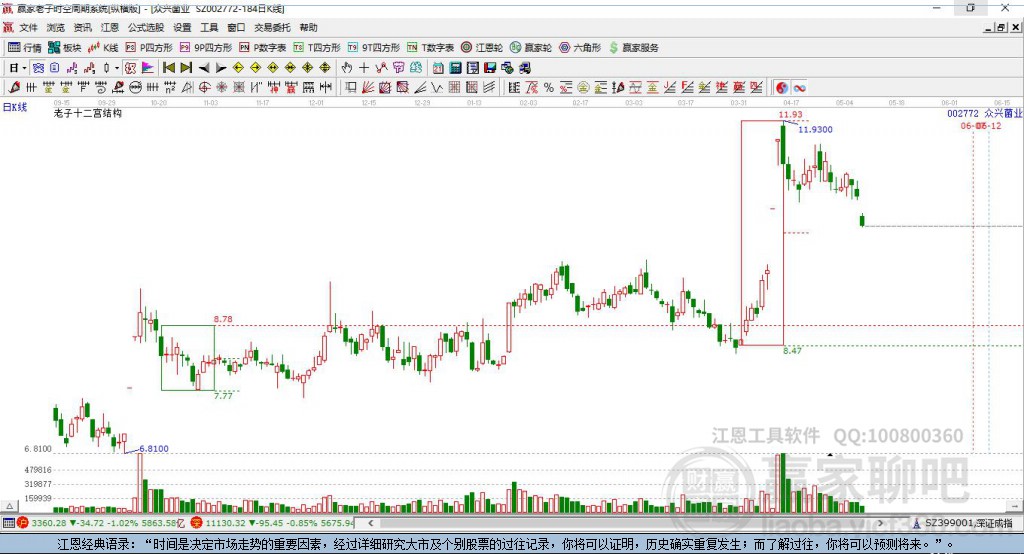Open the 交易委托 menu

tap(272, 27)
